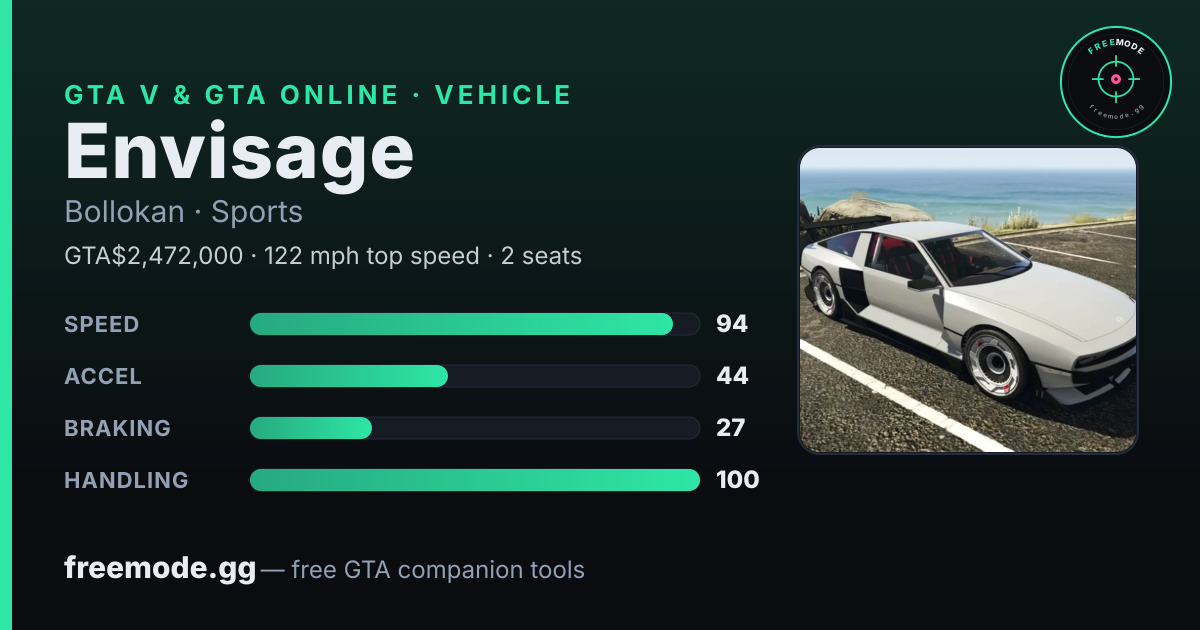The width and height of the screenshot is (1200, 630).
Task: Click the SPEED stat bar
Action: (x=474, y=324)
